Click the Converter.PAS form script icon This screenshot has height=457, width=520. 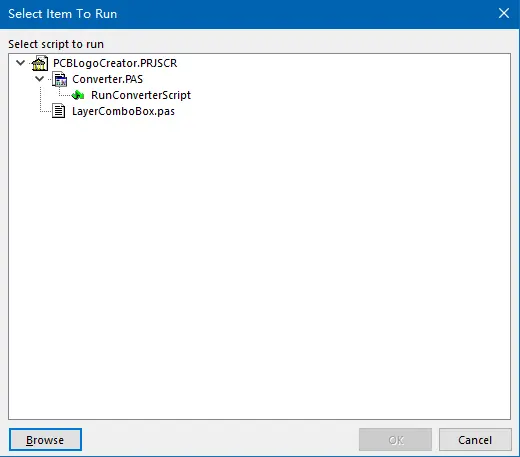60,79
